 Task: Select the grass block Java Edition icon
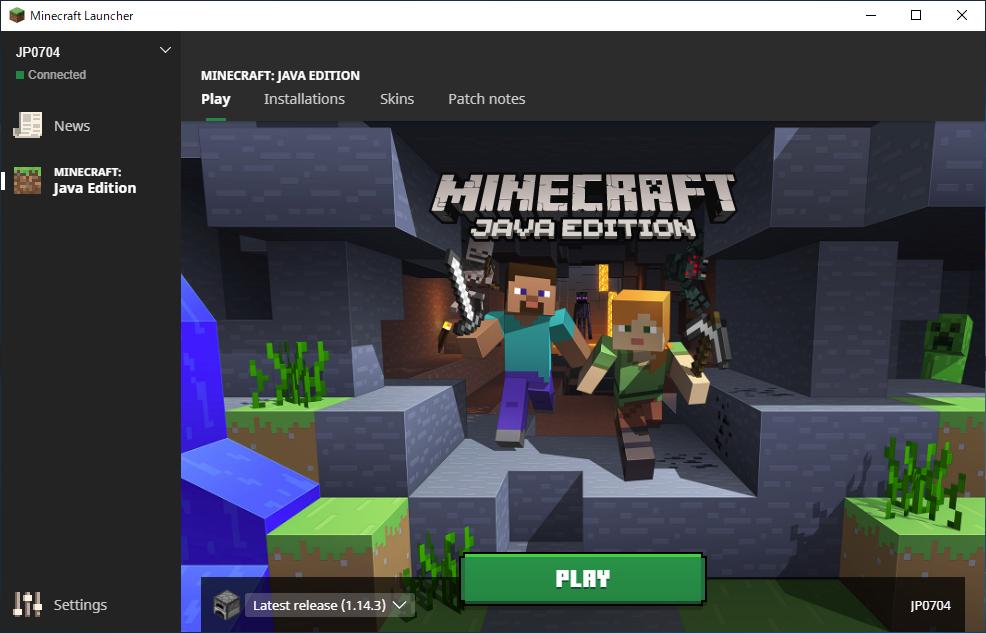click(x=28, y=180)
